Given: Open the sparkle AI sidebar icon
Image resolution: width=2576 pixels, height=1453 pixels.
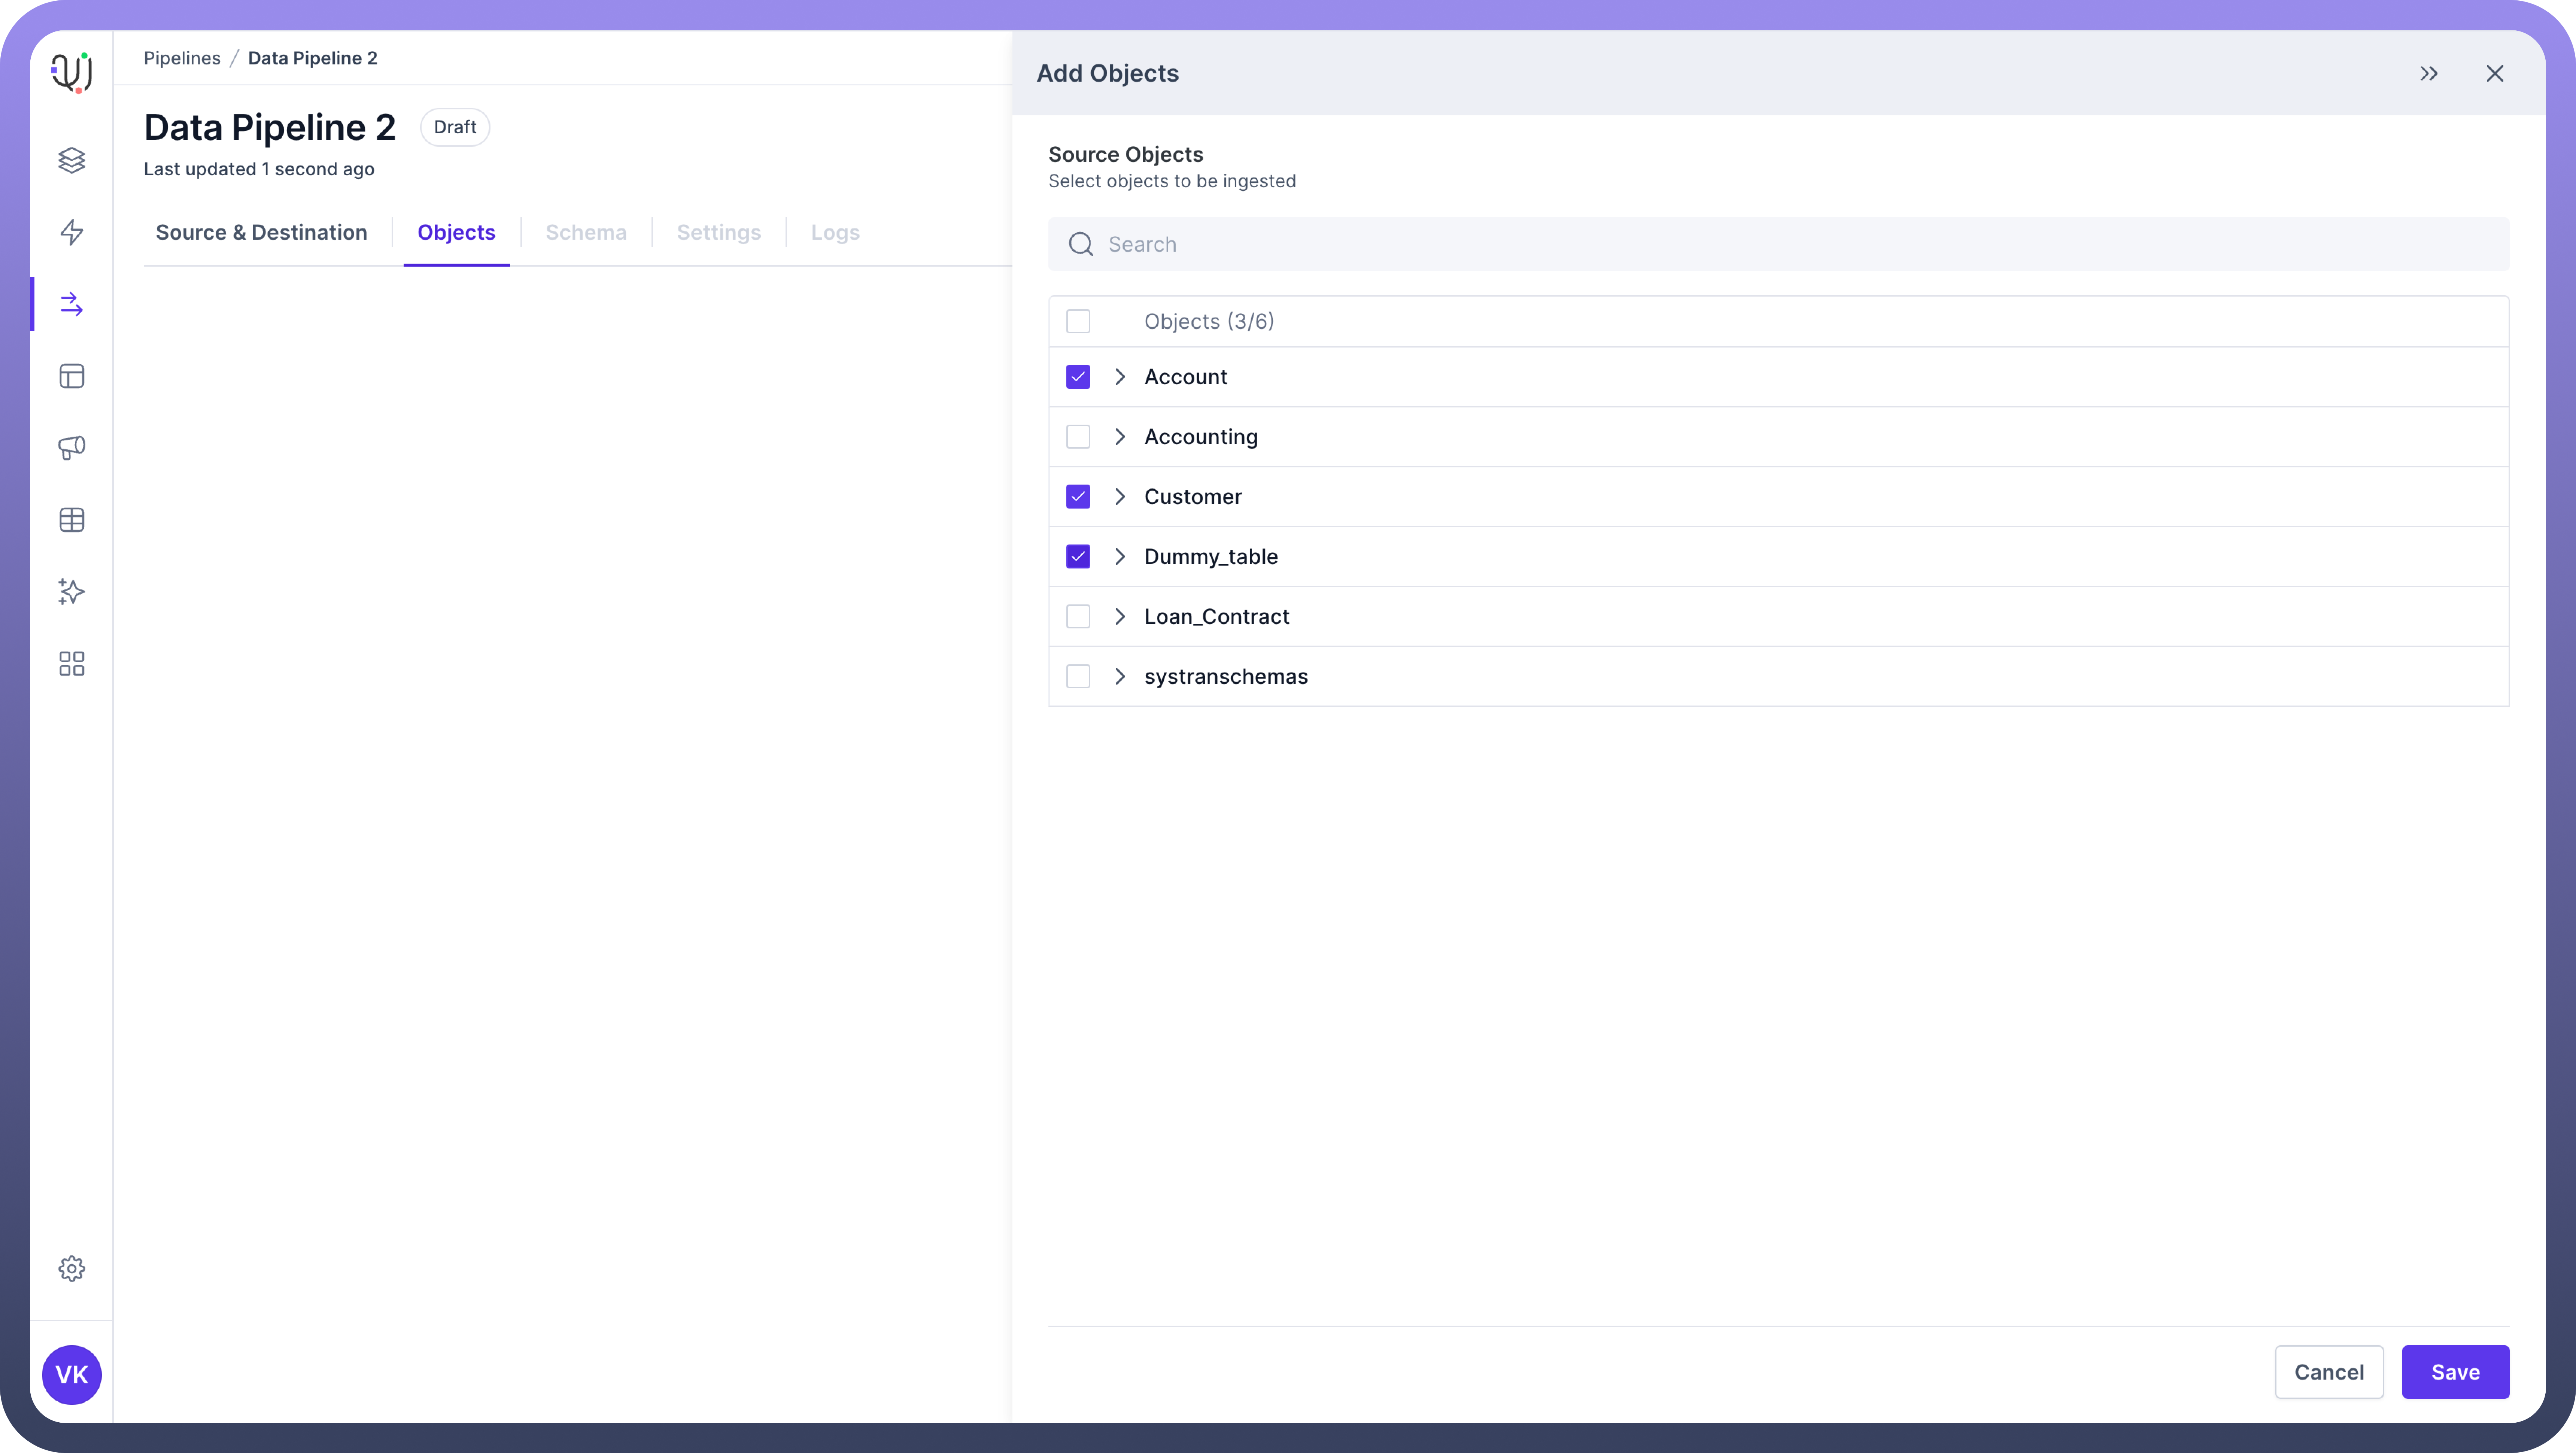Looking at the screenshot, I should pyautogui.click(x=71, y=592).
